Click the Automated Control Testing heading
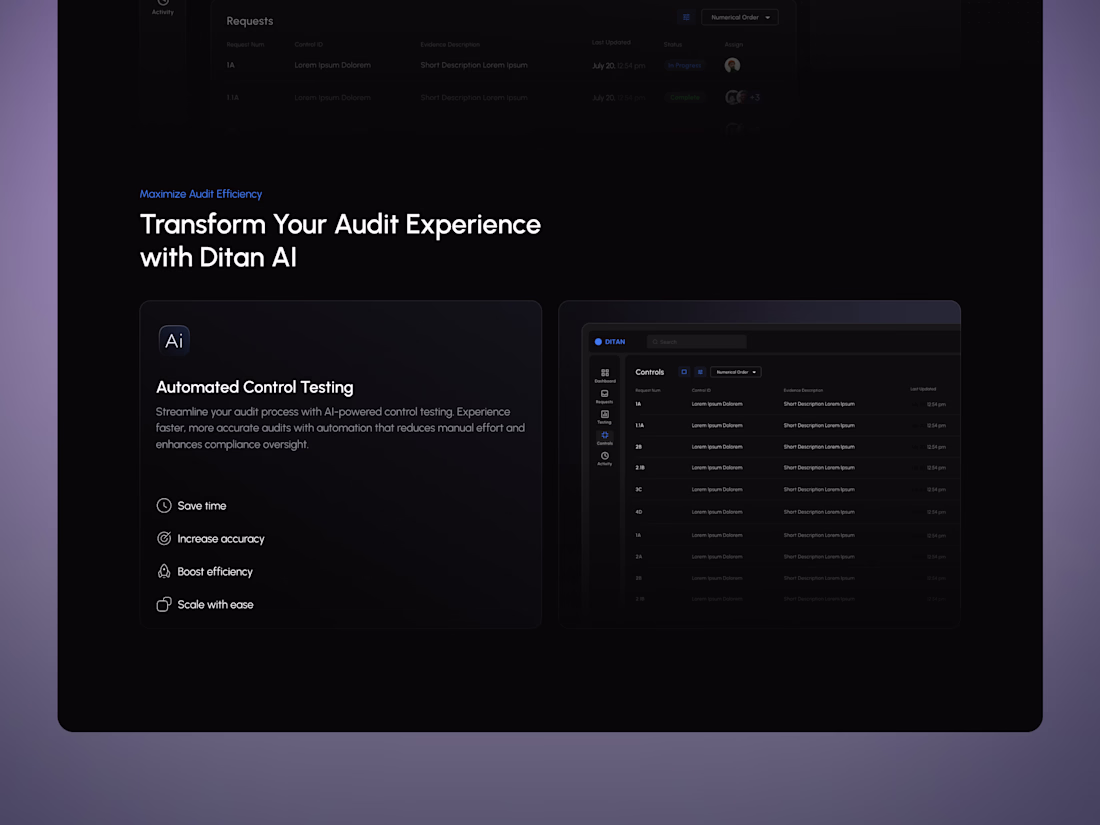Viewport: 1100px width, 825px height. [x=255, y=387]
